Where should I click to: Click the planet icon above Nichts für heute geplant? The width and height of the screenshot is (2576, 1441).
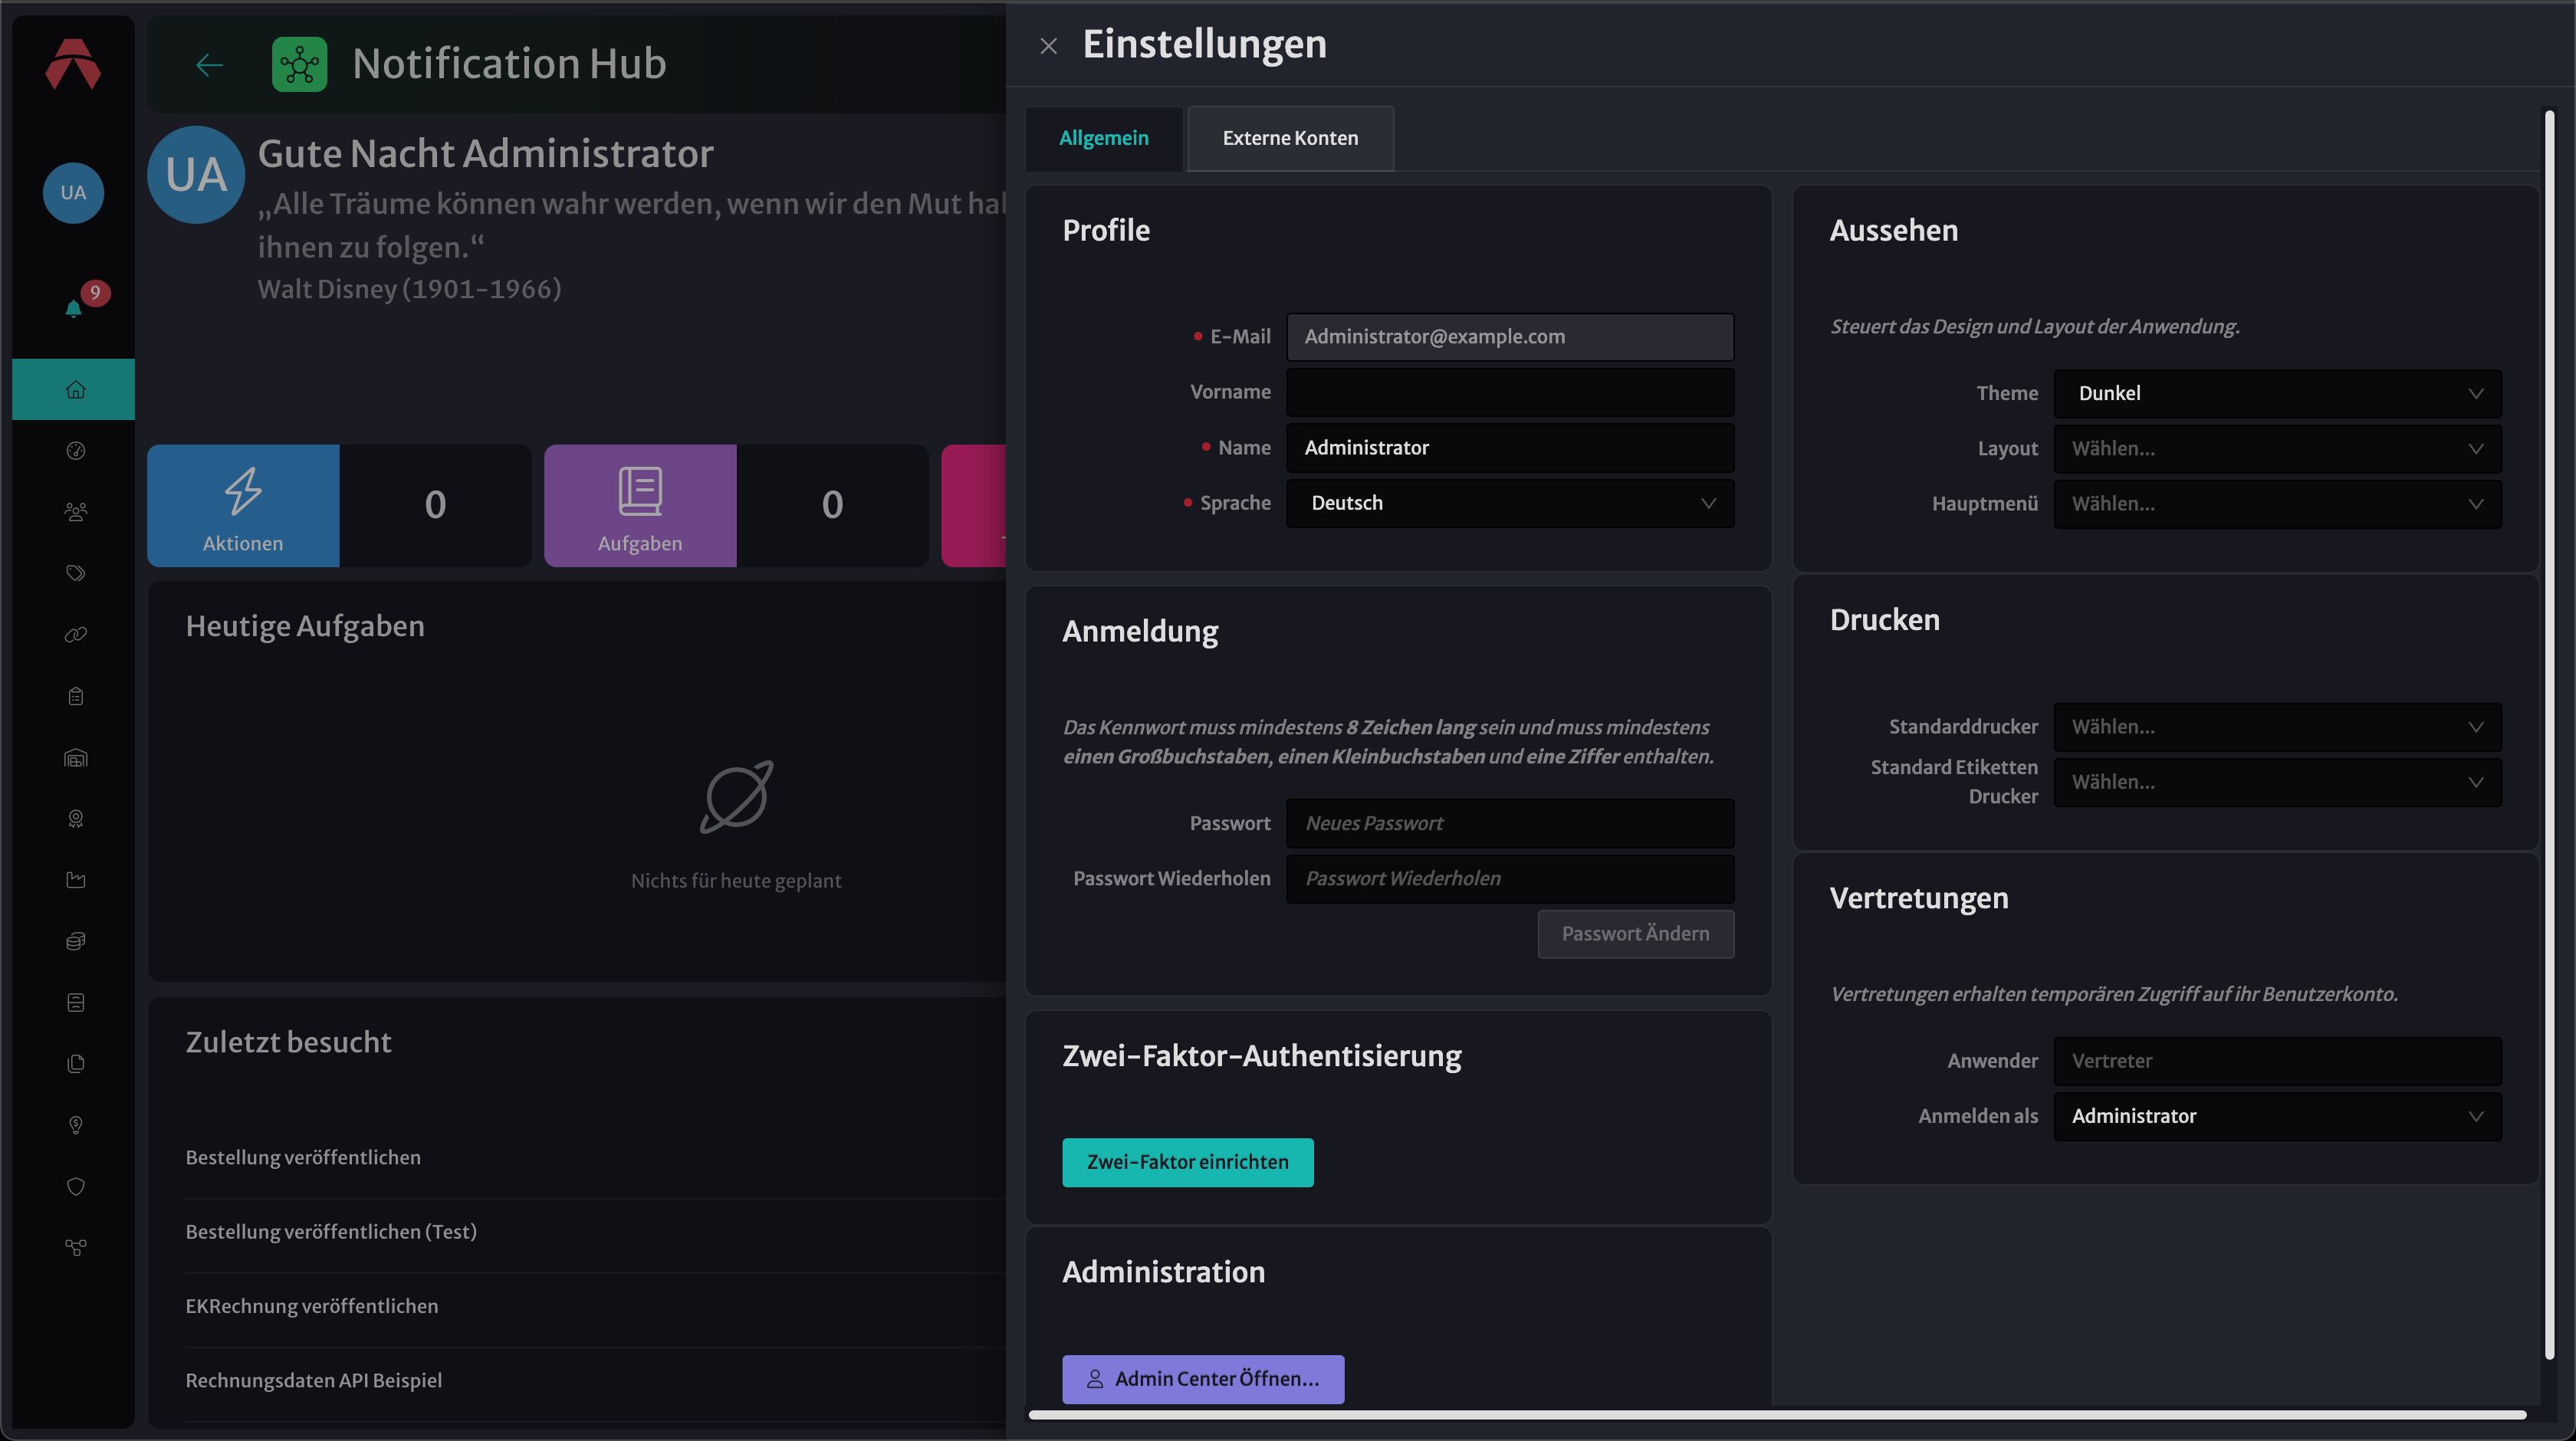coord(736,797)
